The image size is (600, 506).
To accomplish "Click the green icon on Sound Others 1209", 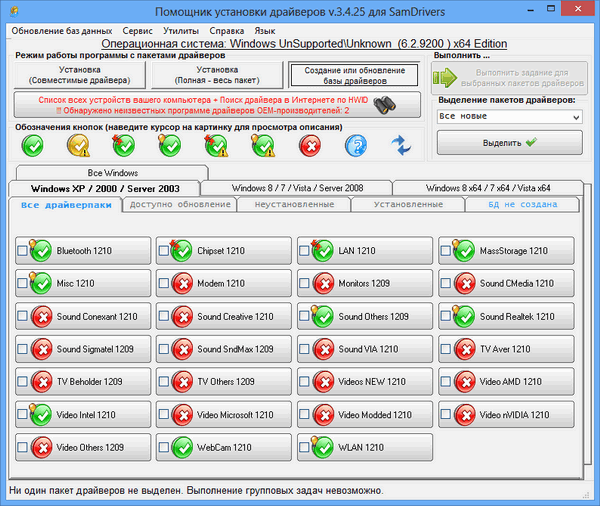I will click(x=323, y=317).
